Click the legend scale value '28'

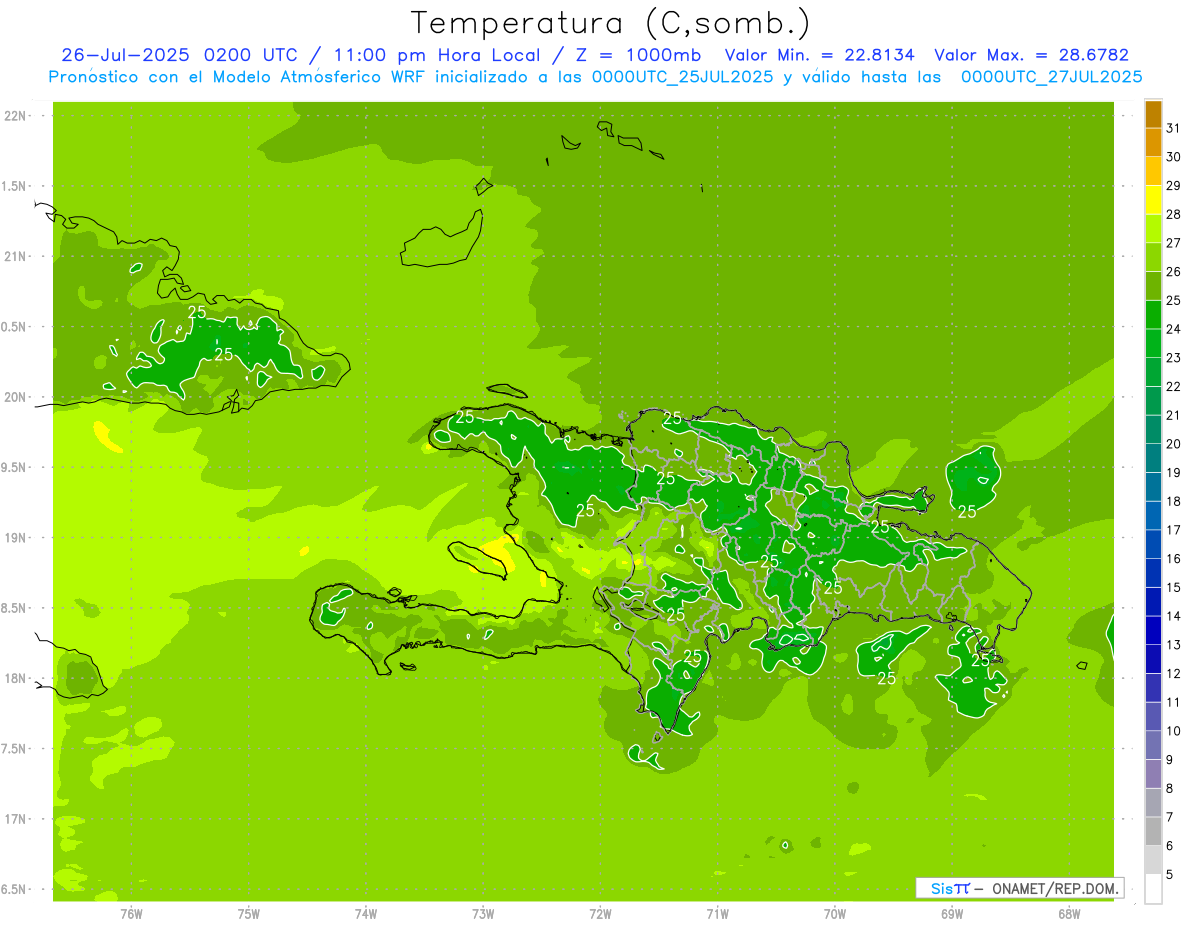tap(1174, 214)
